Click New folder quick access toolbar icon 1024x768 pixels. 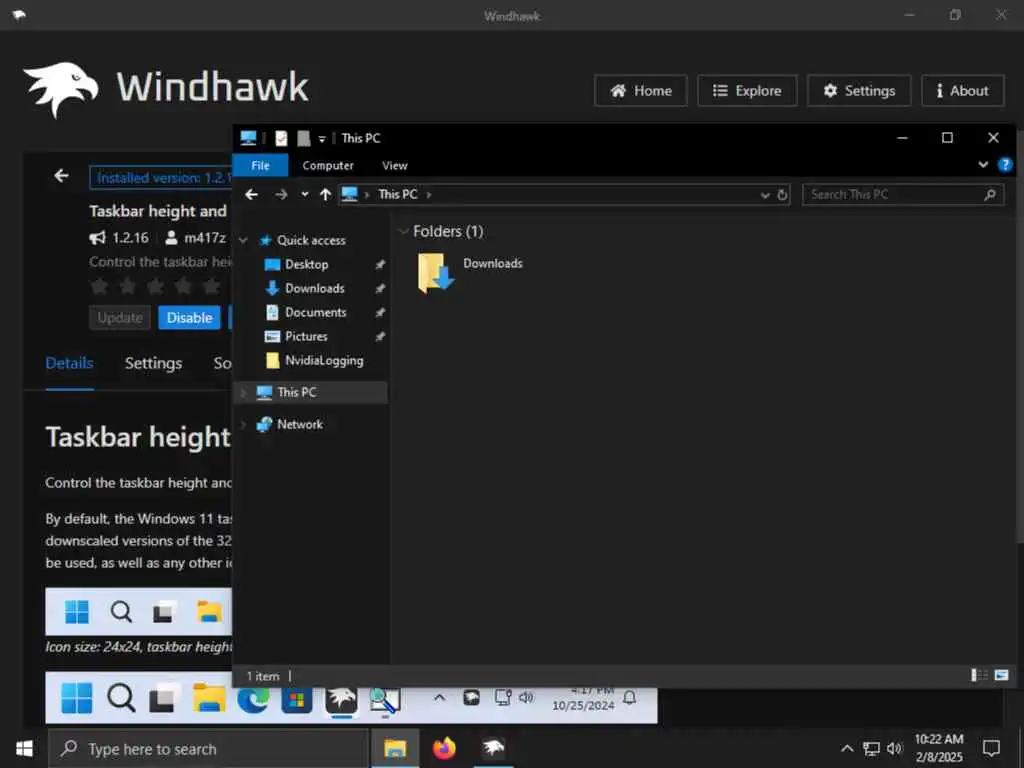pos(304,138)
